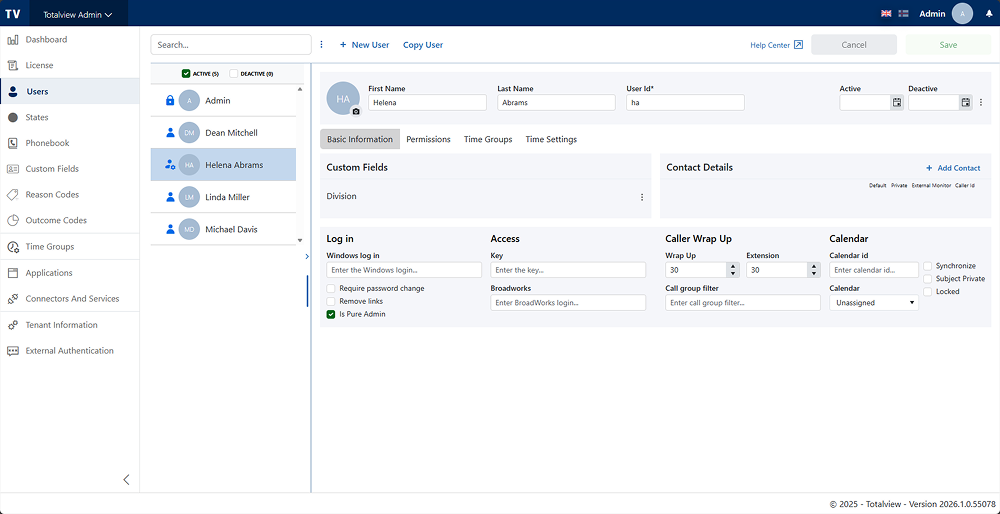Open Time Groups in sidebar
The height and width of the screenshot is (514, 1000).
tap(70, 246)
